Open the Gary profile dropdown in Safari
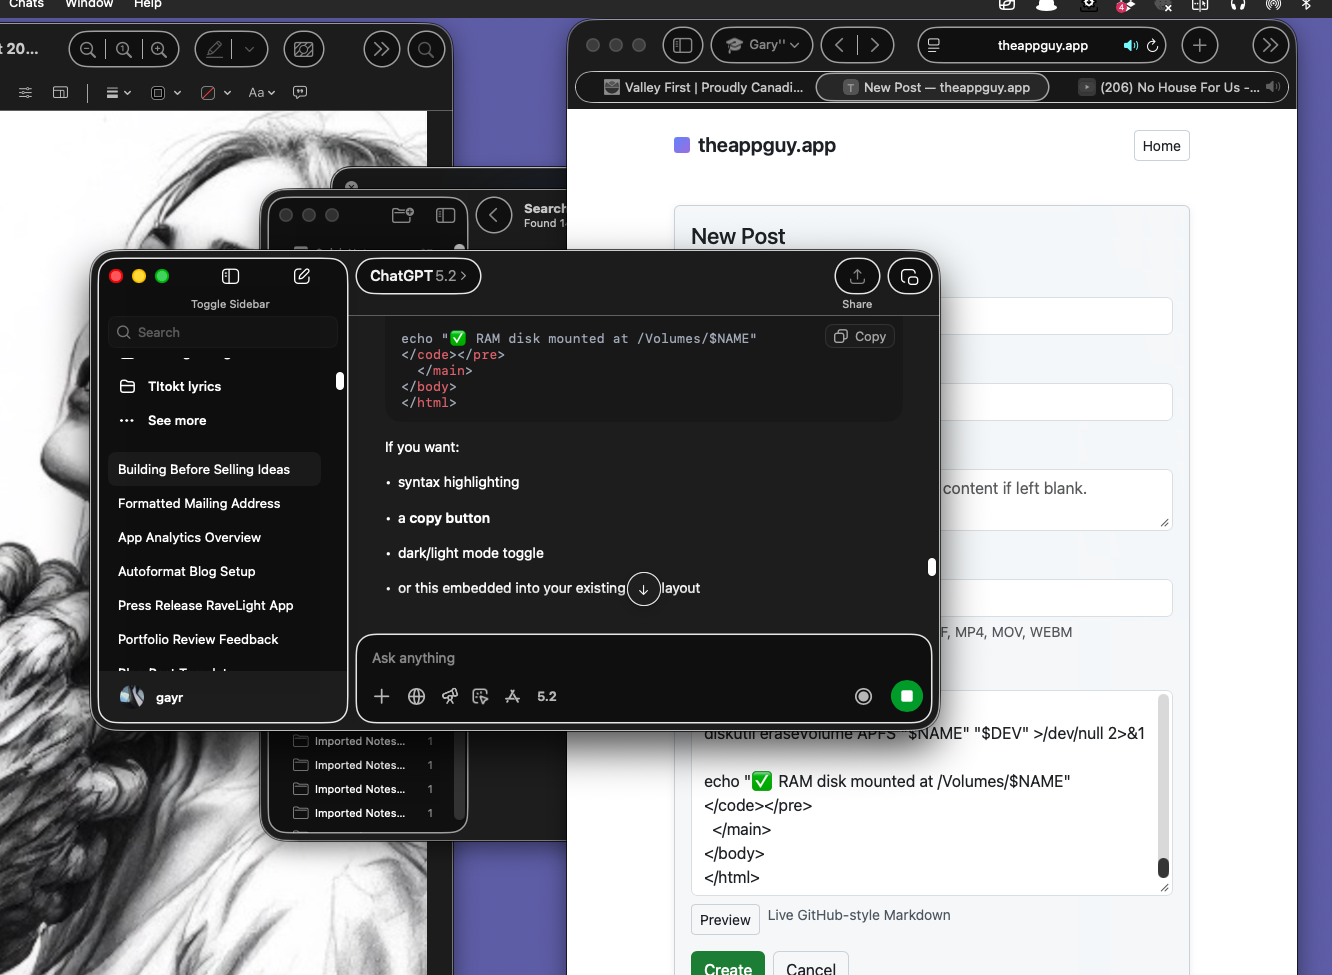1332x975 pixels. [x=761, y=45]
